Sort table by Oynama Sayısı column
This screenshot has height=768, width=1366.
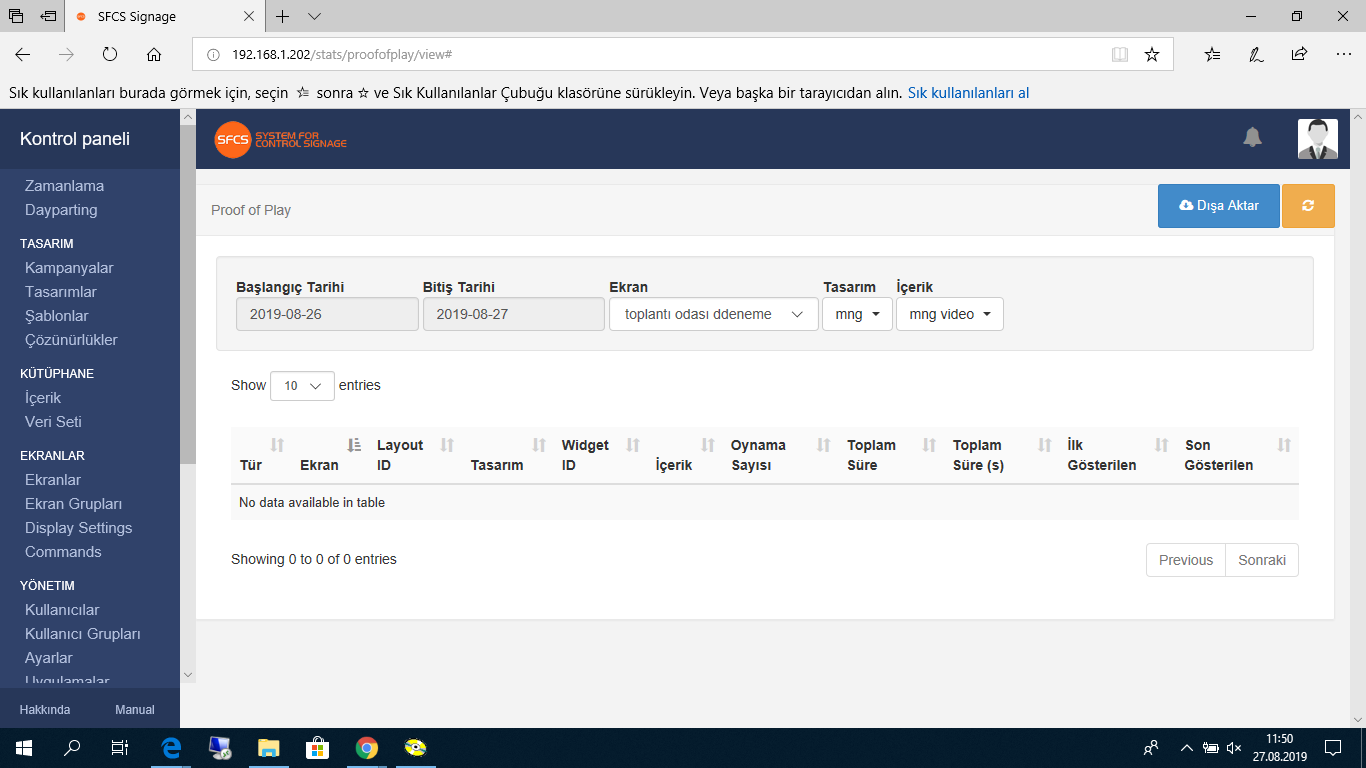click(x=780, y=455)
